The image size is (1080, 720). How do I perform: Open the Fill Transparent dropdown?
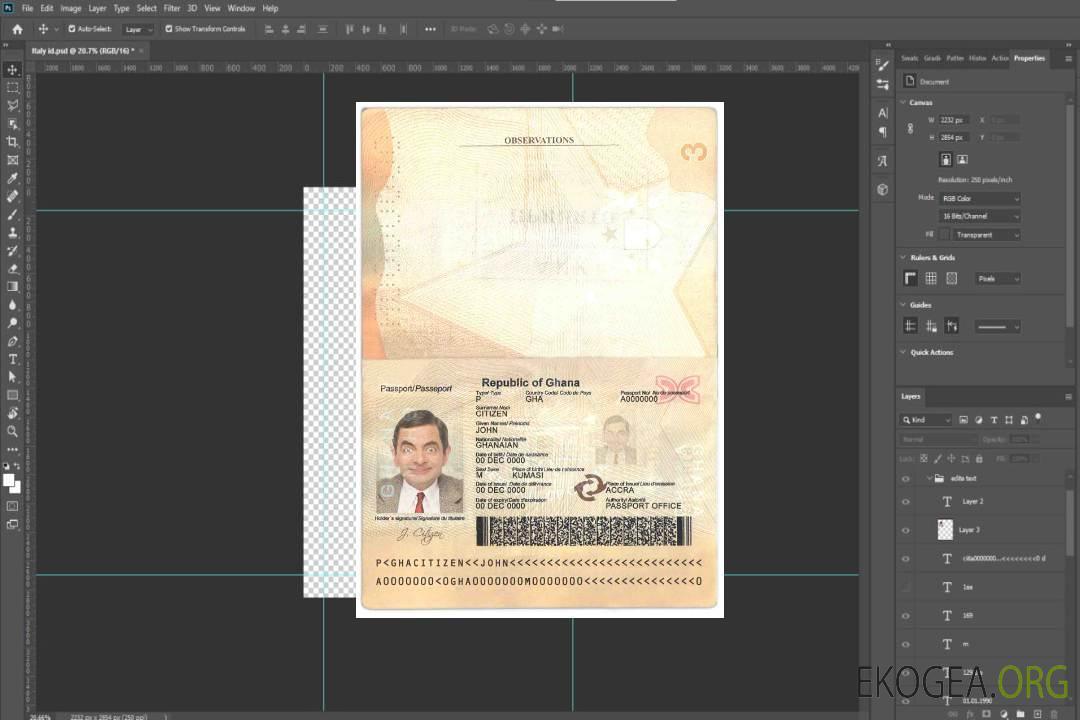coord(986,235)
